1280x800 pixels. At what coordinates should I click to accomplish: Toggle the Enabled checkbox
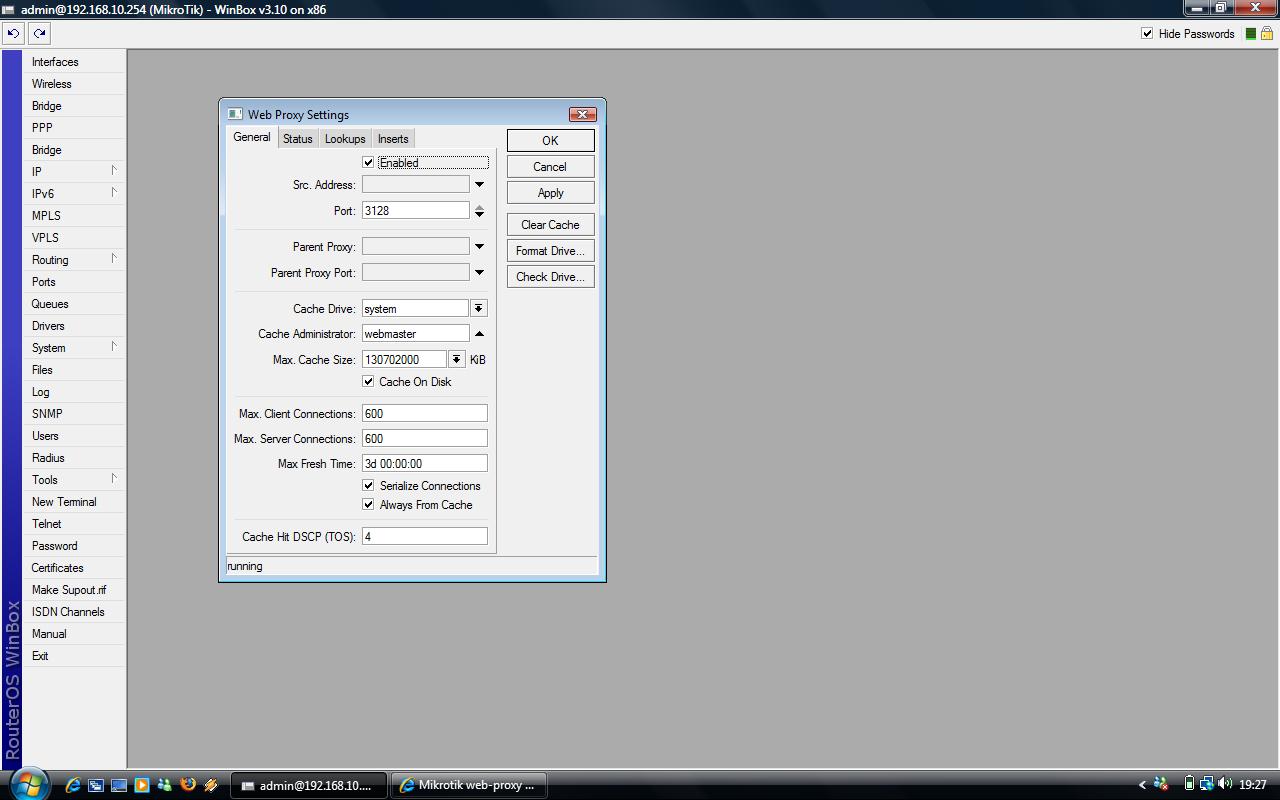(368, 162)
